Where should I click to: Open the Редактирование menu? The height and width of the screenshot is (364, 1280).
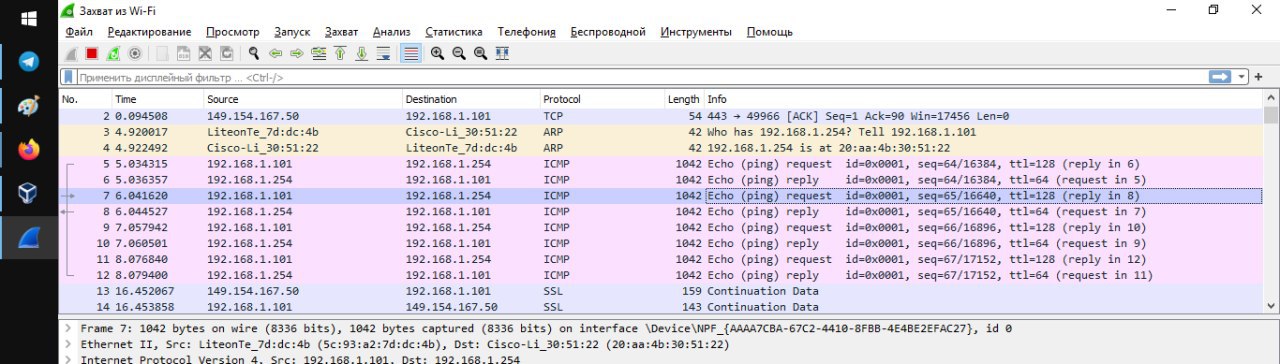149,32
